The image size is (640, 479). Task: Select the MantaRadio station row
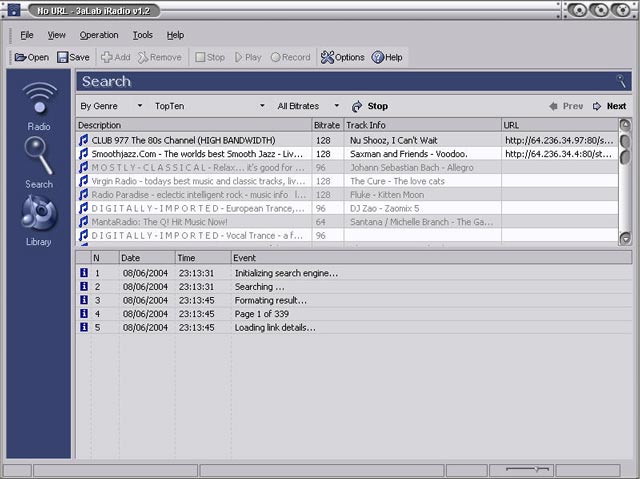coord(347,222)
